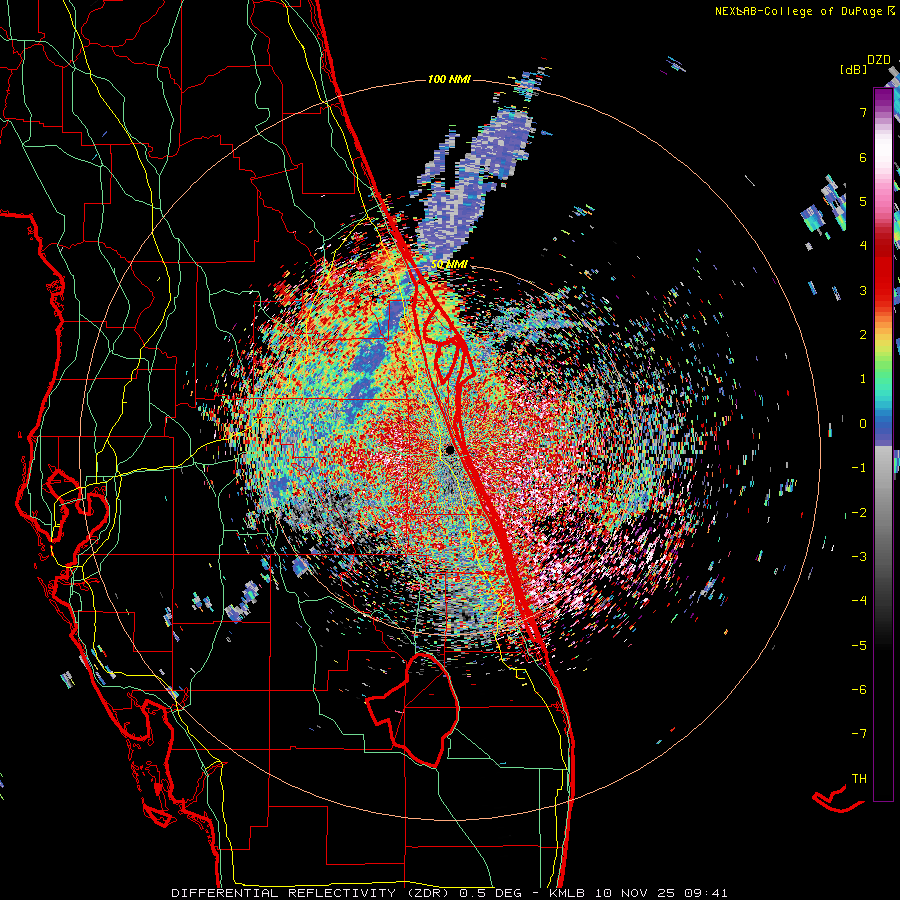Click the -3 tick label on color scale
The height and width of the screenshot is (900, 900).
point(859,556)
